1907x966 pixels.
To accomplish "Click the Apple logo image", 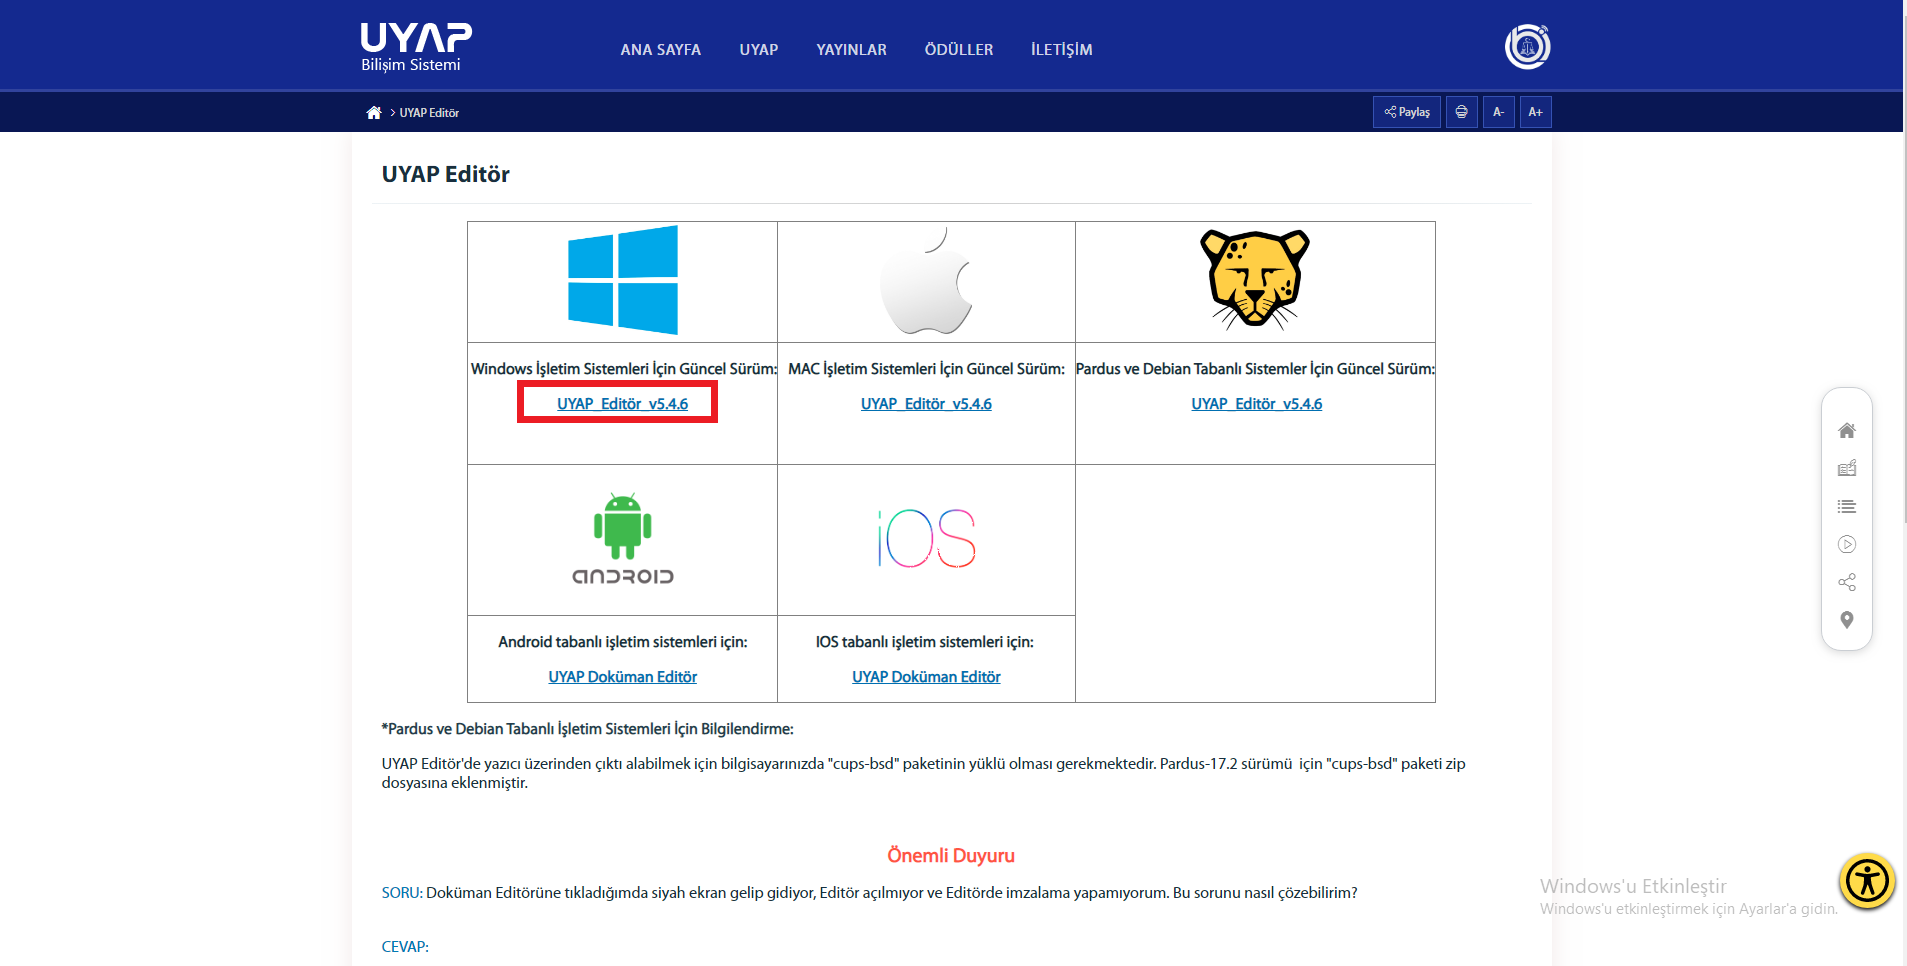I will 926,280.
